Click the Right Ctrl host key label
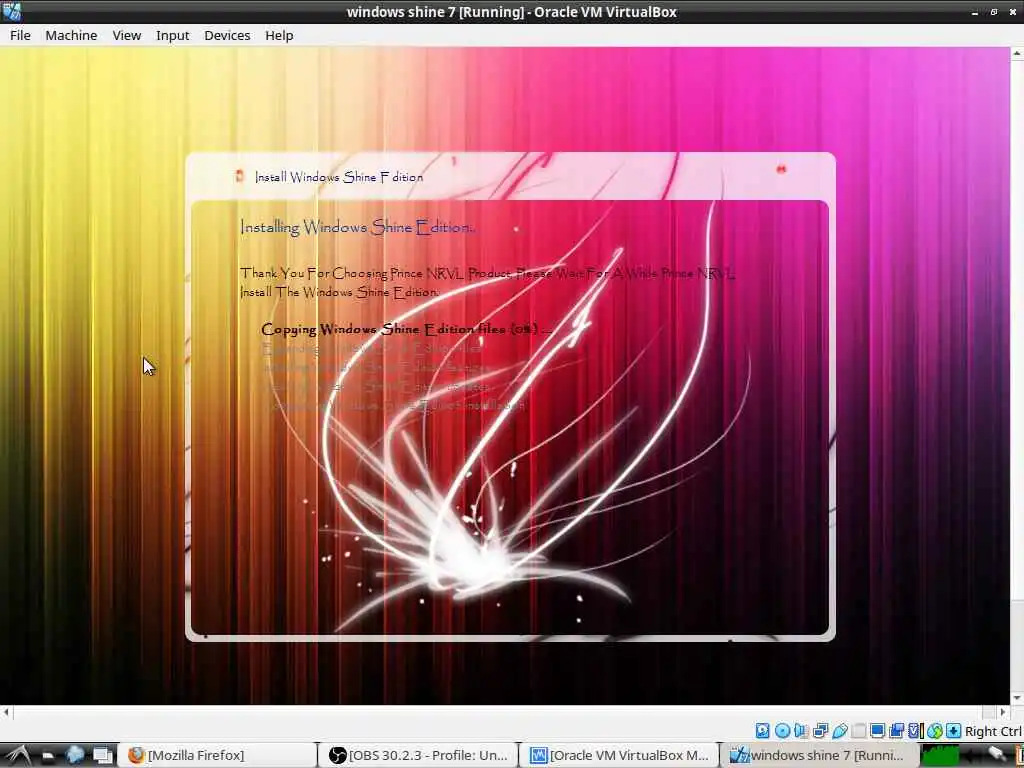 click(993, 731)
